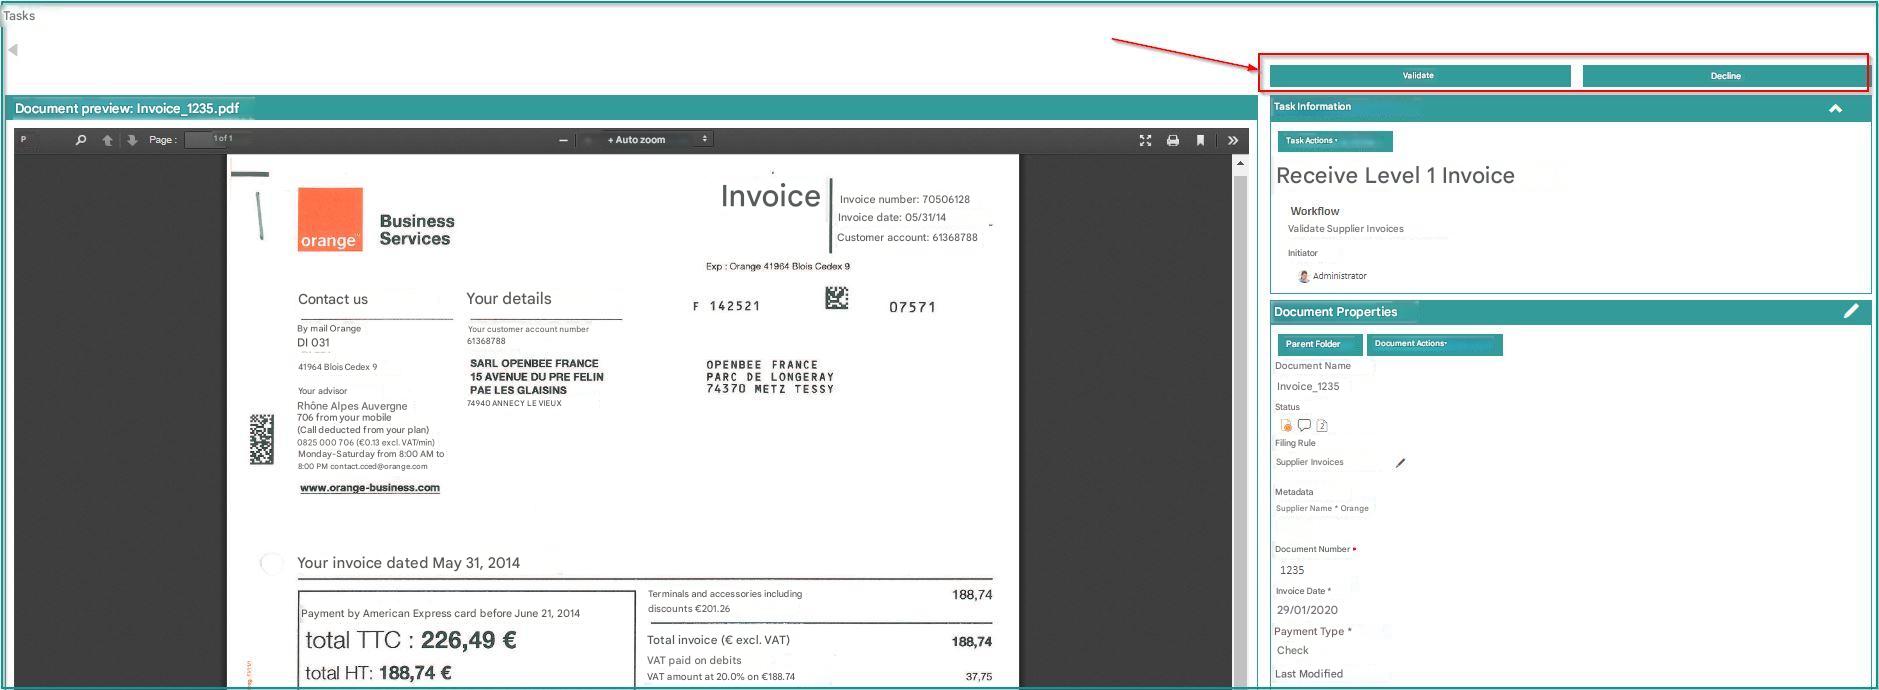Open the Auto zoom dropdown
This screenshot has height=690, width=1879.
click(x=647, y=140)
